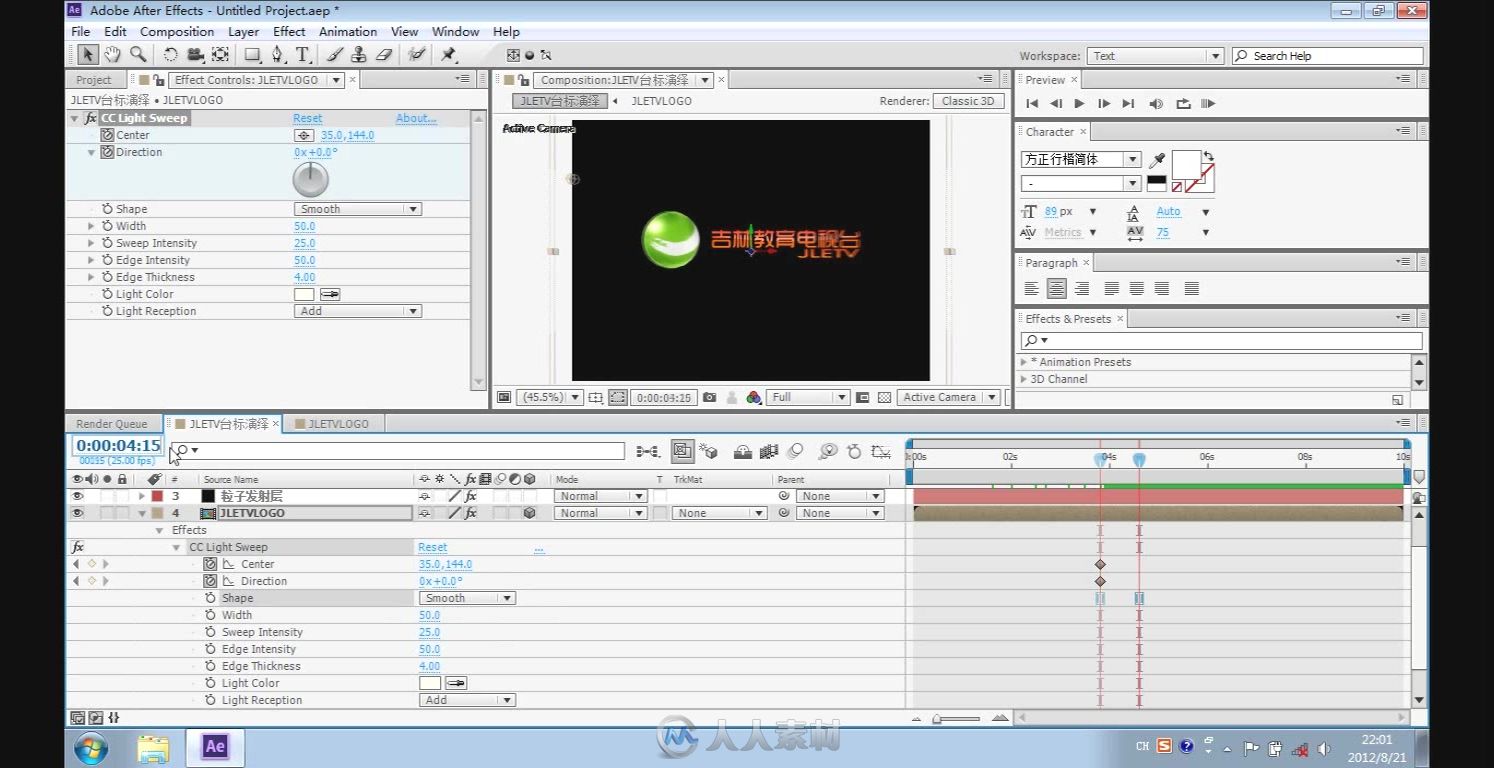Click Width value 50.0 in Effect Controls
Image resolution: width=1494 pixels, height=768 pixels.
pos(304,226)
